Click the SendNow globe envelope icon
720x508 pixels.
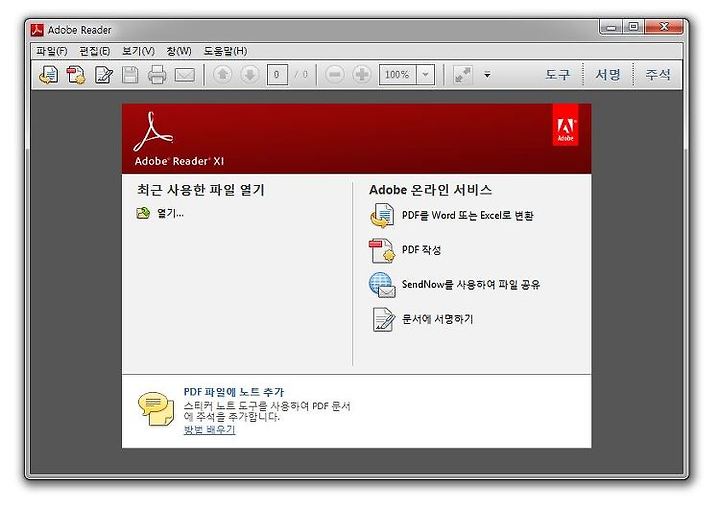[382, 285]
